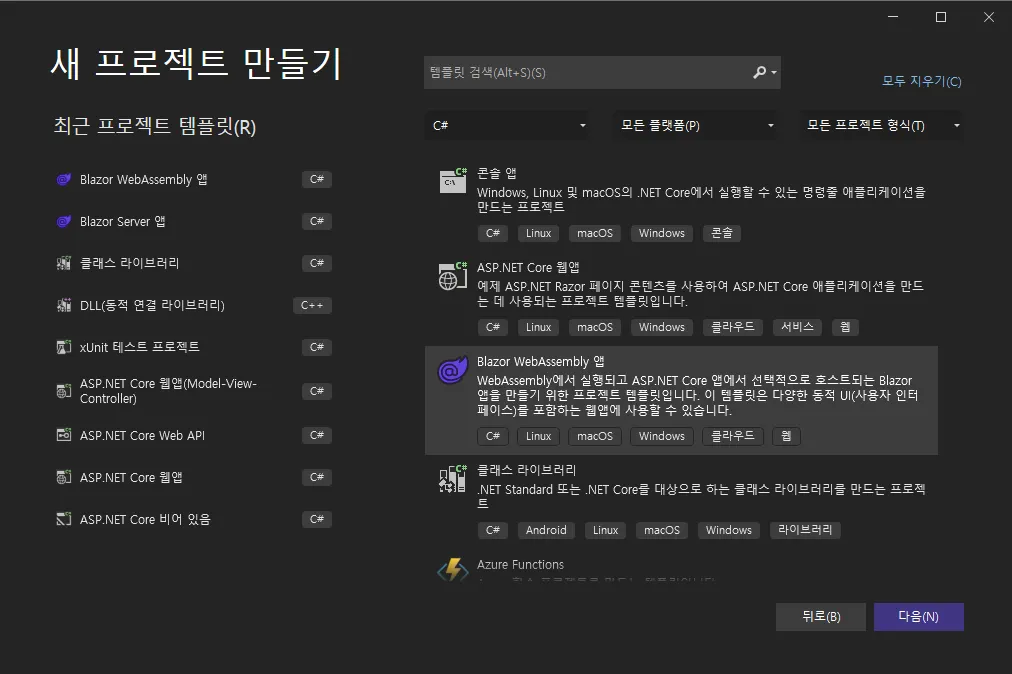This screenshot has width=1012, height=674.
Task: Click the 다음(N) button
Action: [x=918, y=617]
